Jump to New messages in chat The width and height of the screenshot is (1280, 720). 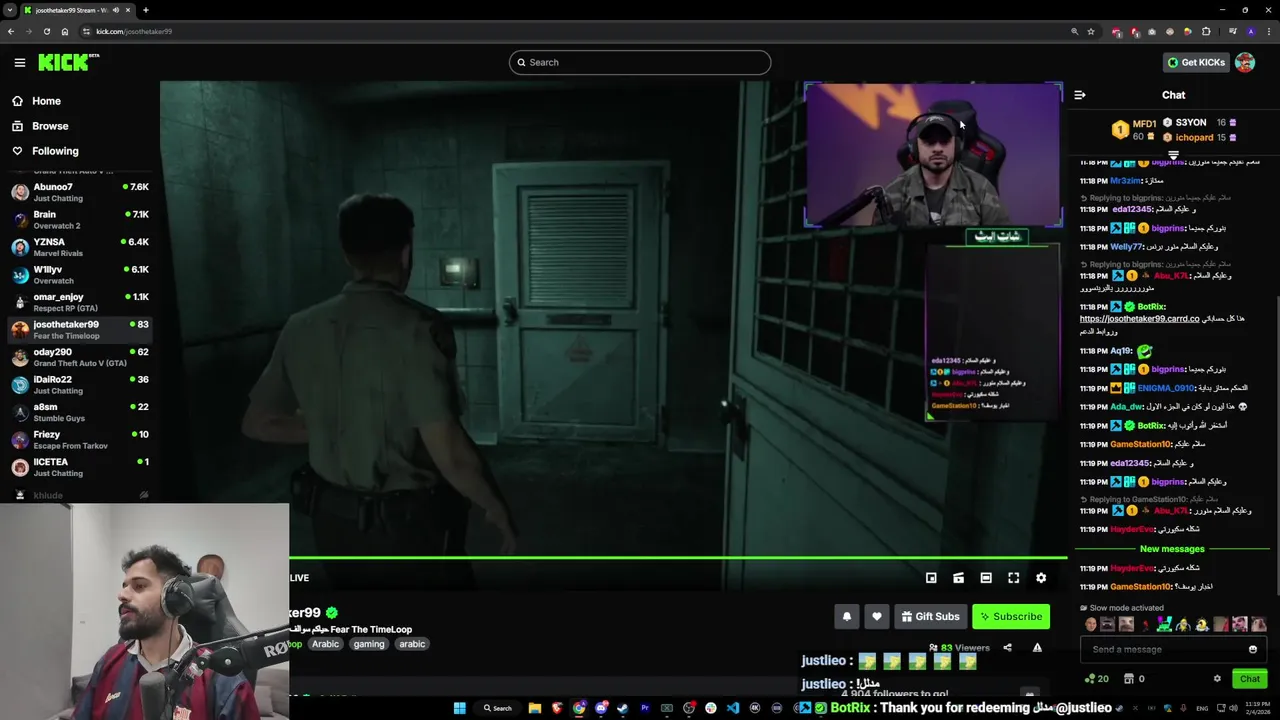[x=1172, y=549]
